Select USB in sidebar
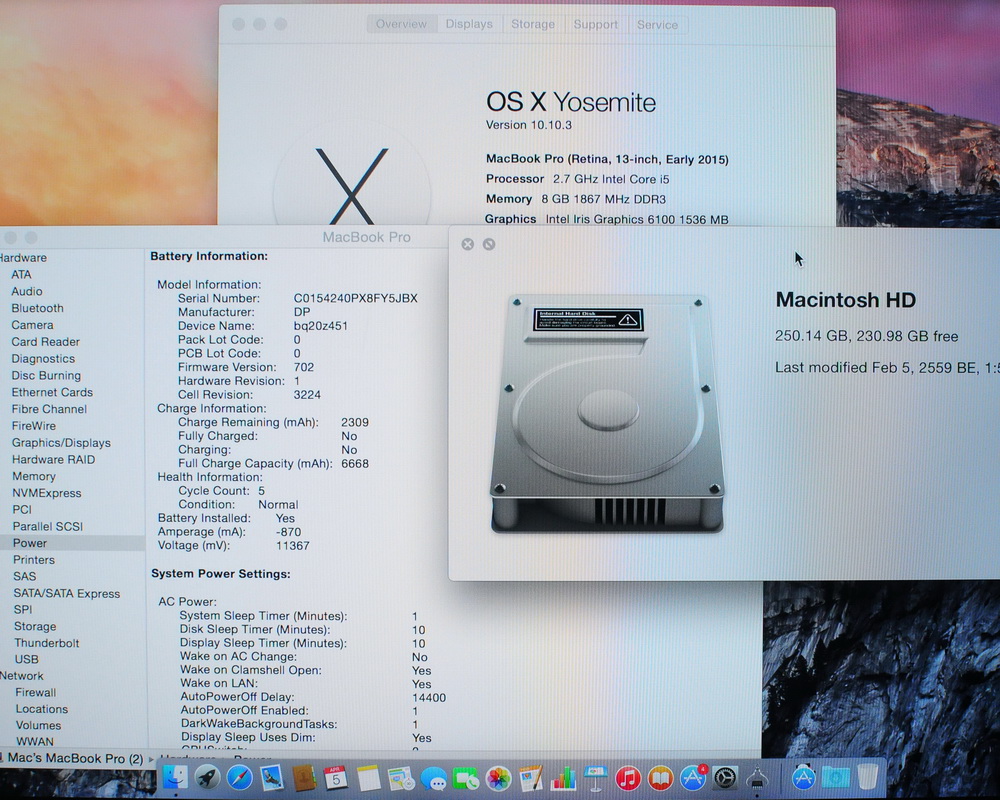Image resolution: width=1000 pixels, height=800 pixels. pyautogui.click(x=27, y=659)
